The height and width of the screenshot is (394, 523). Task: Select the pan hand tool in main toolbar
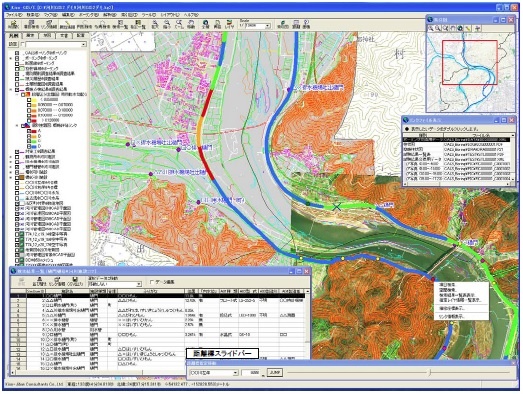coord(191,24)
